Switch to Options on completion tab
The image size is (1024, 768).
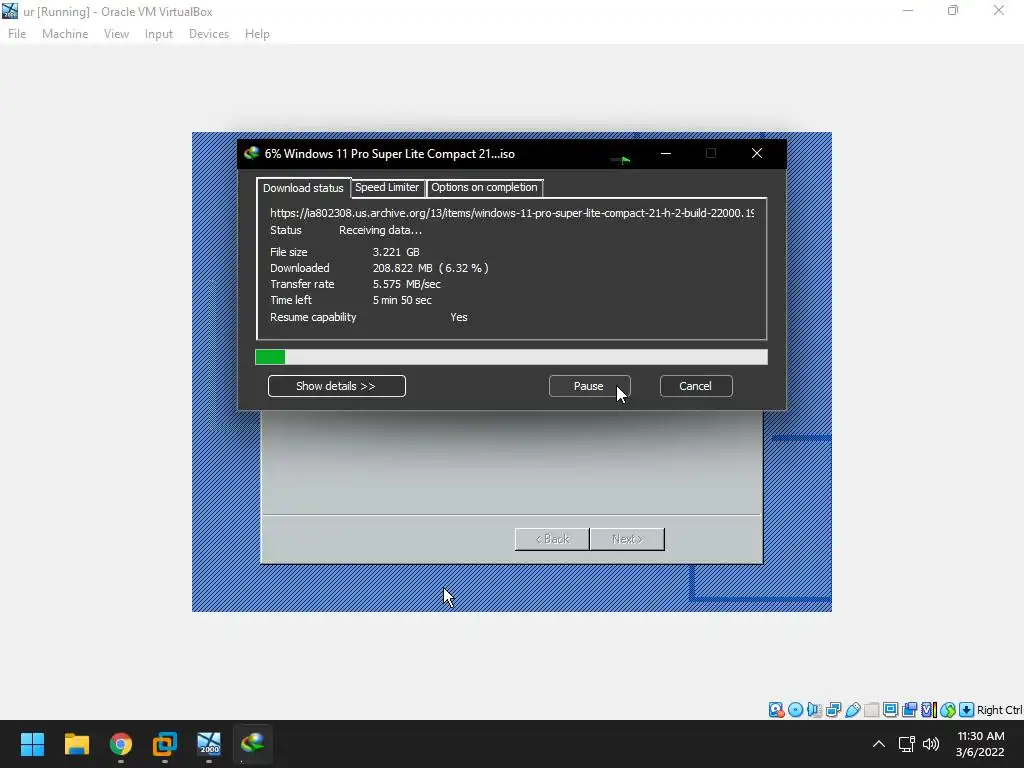click(x=484, y=187)
